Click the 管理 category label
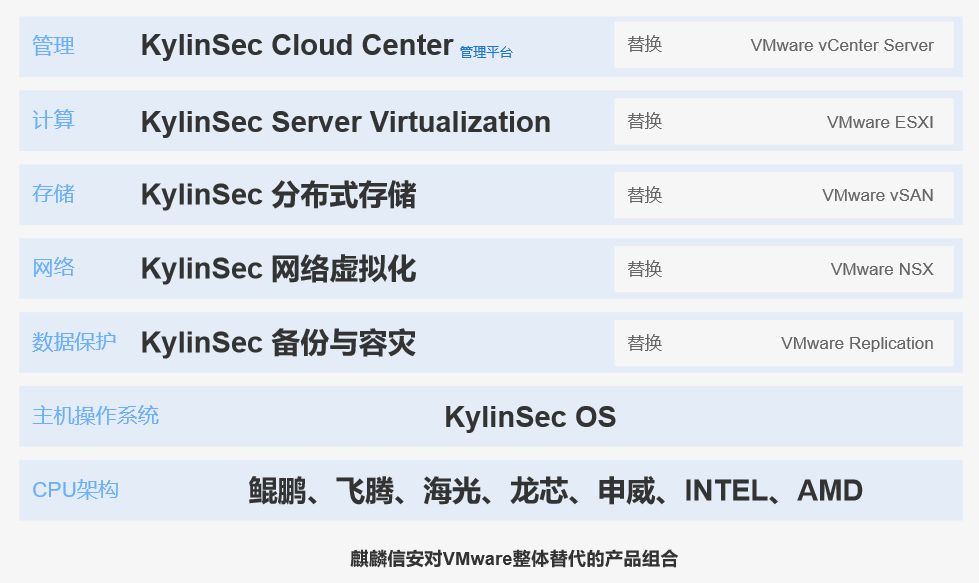The height and width of the screenshot is (583, 979). tap(53, 46)
